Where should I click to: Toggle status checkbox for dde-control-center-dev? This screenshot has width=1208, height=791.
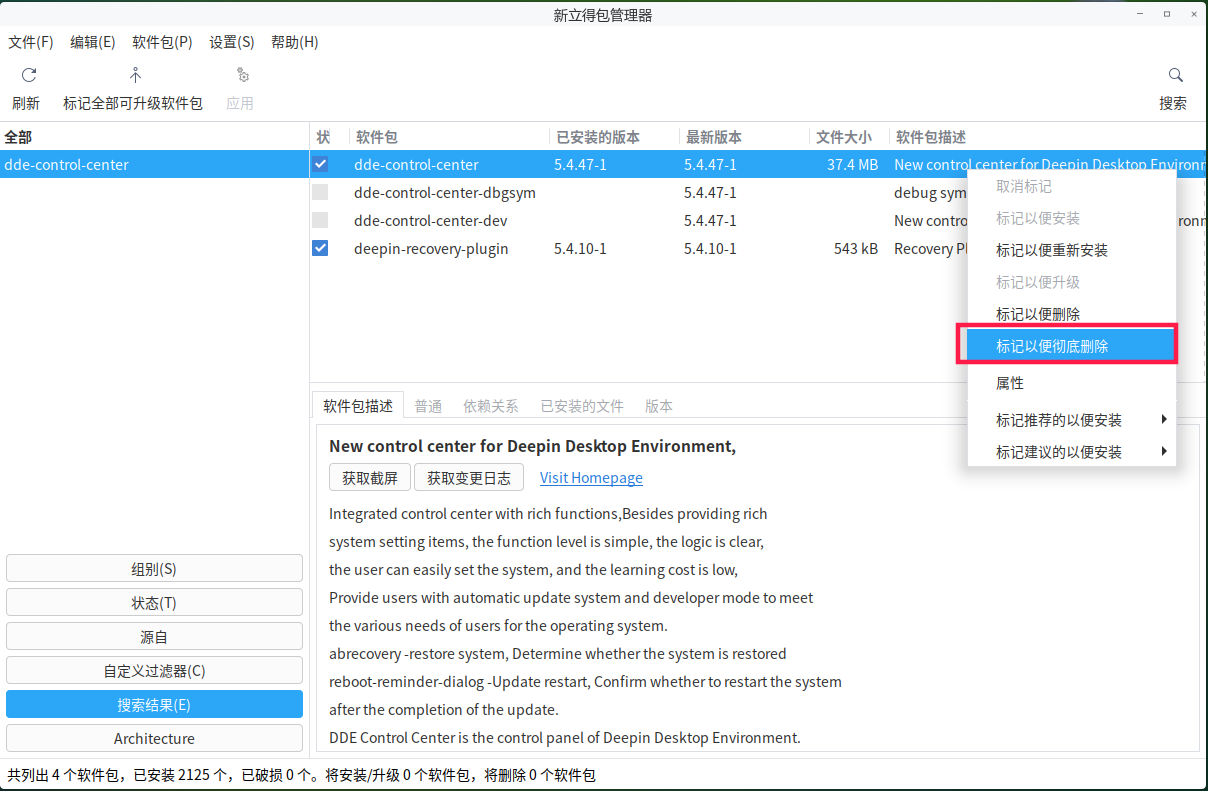pos(320,220)
